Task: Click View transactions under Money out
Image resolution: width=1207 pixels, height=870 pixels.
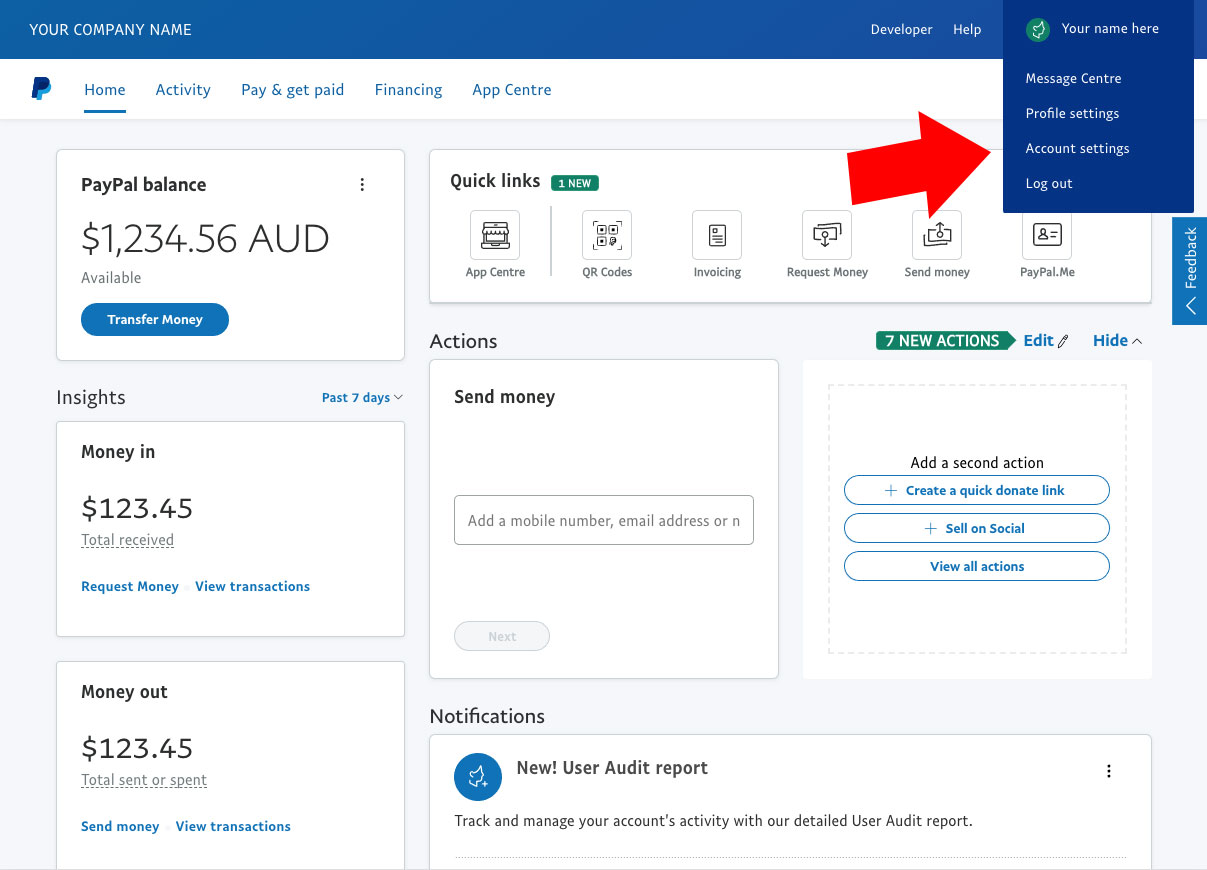Action: (x=233, y=826)
